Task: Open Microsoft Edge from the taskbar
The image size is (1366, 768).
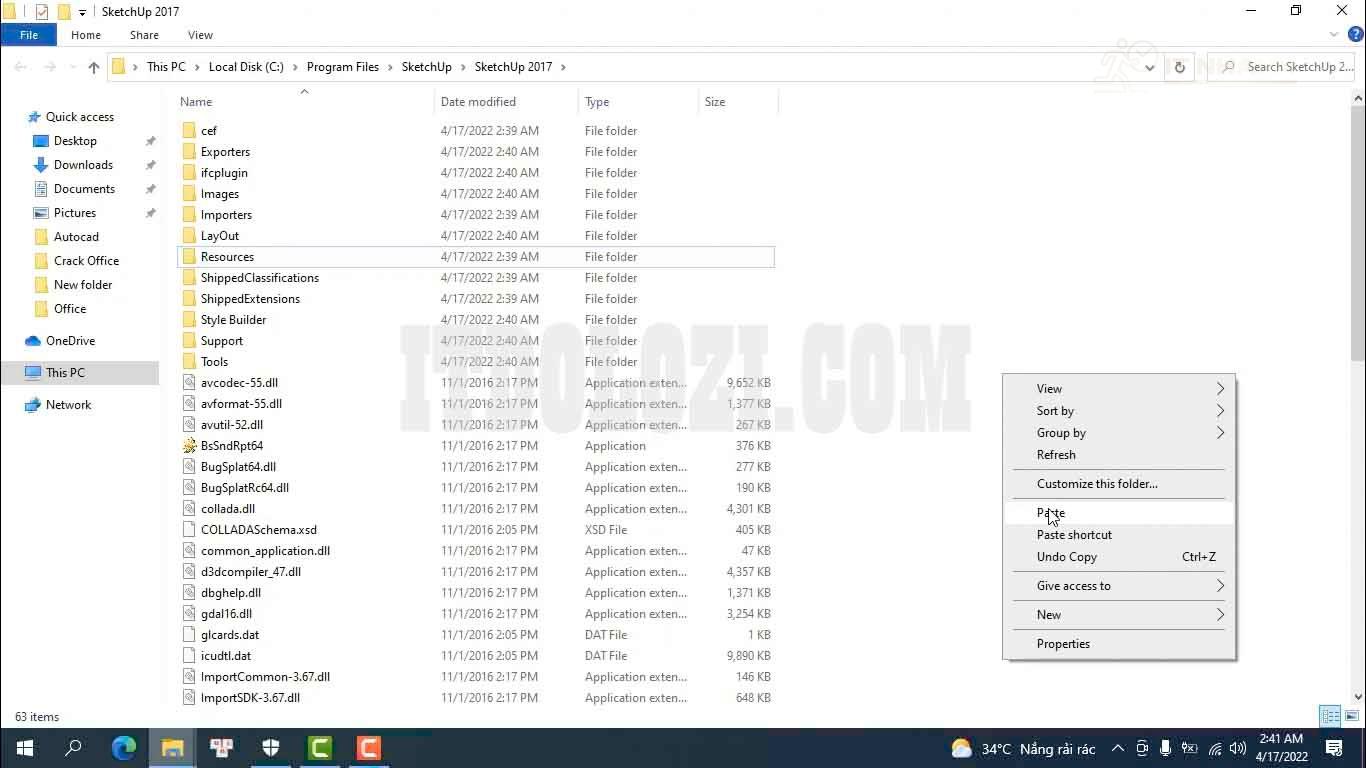Action: [x=124, y=748]
